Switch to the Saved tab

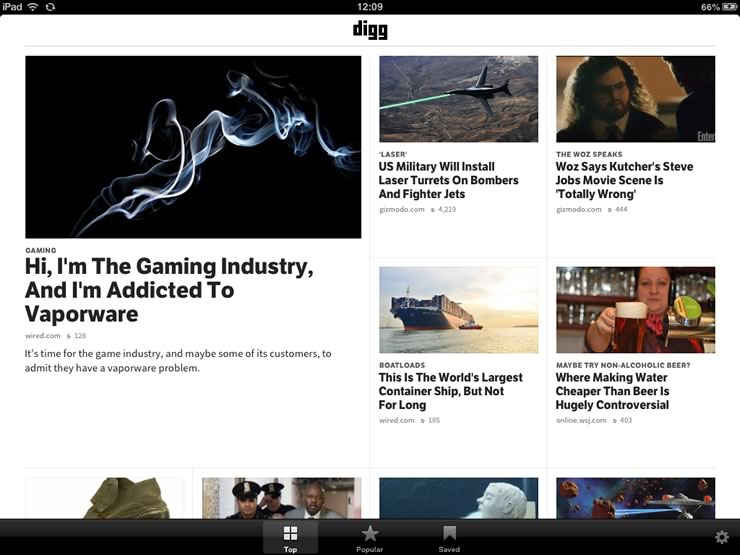pos(449,538)
